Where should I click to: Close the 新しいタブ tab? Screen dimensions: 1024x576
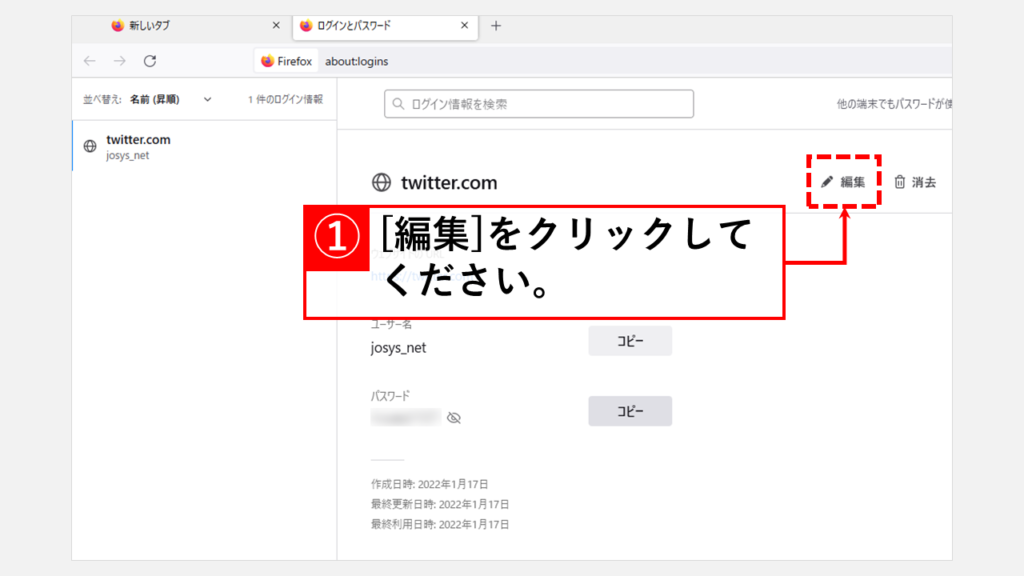pyautogui.click(x=276, y=26)
